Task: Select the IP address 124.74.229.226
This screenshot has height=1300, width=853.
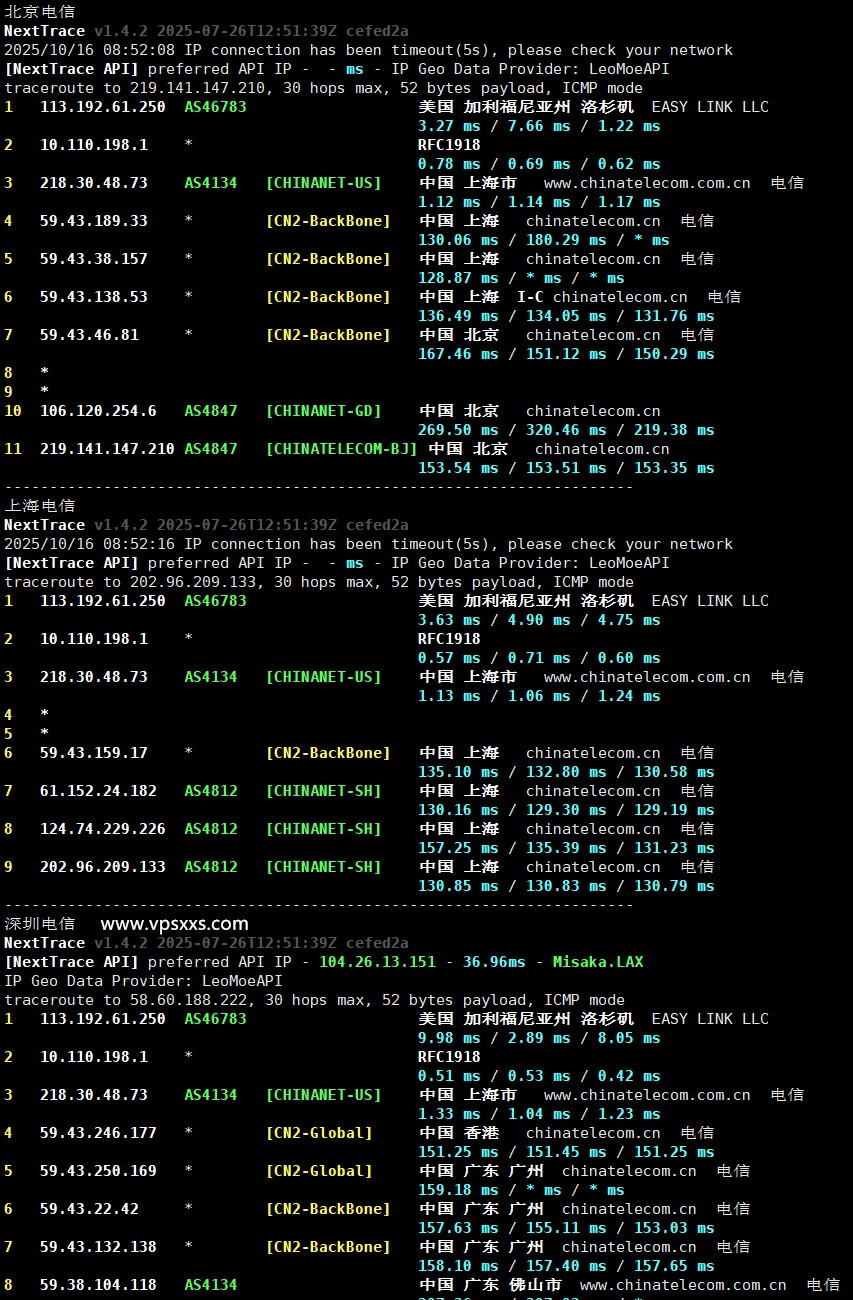Action: click(102, 829)
